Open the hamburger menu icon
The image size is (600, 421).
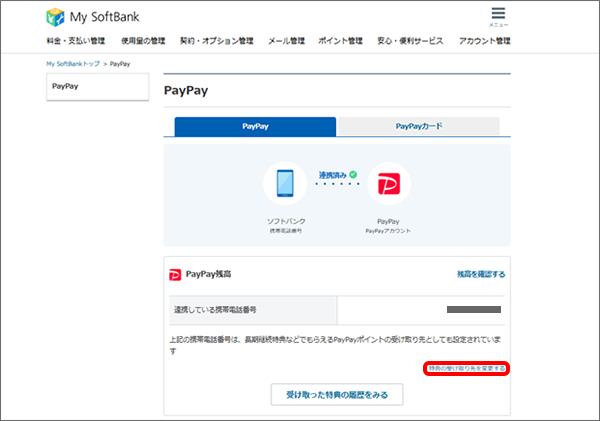498,13
